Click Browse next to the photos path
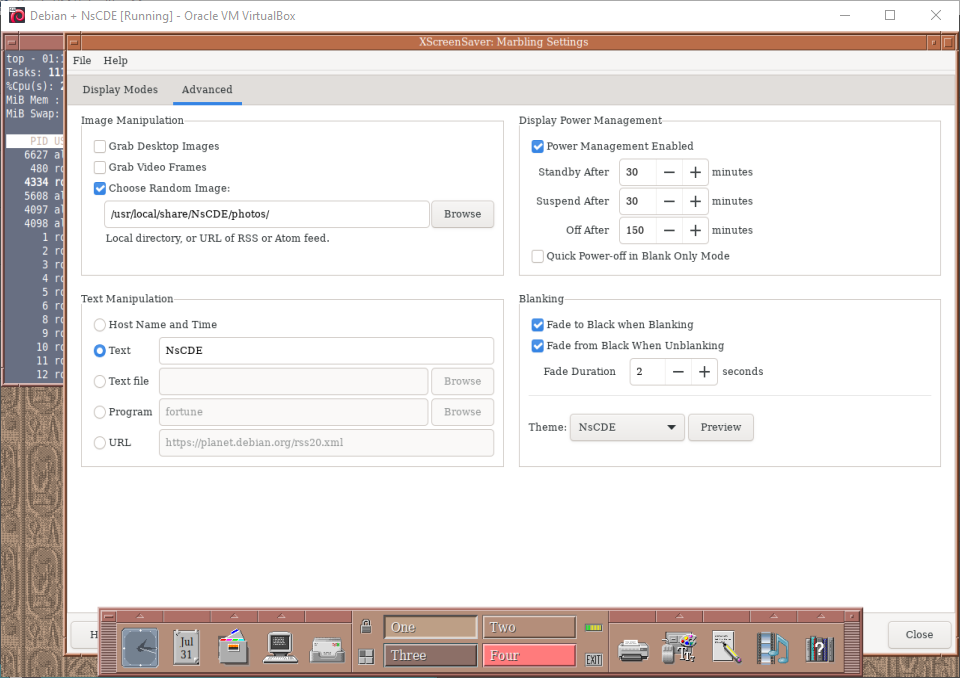Screen dimensions: 960x678 [x=462, y=214]
